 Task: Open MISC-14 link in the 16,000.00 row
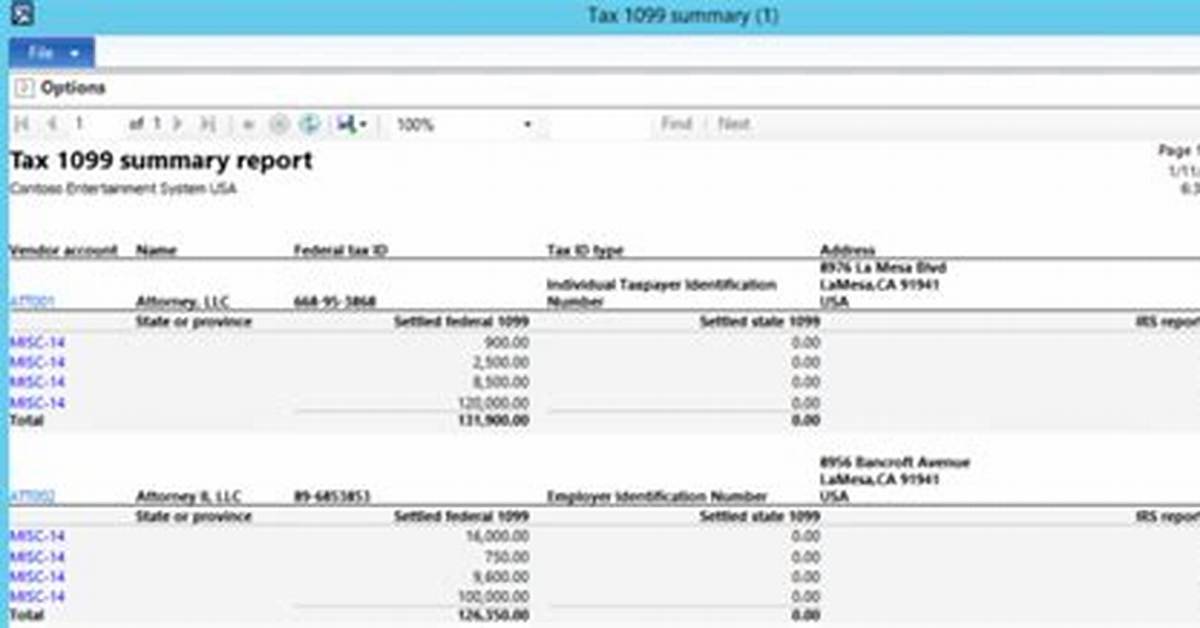(37, 536)
